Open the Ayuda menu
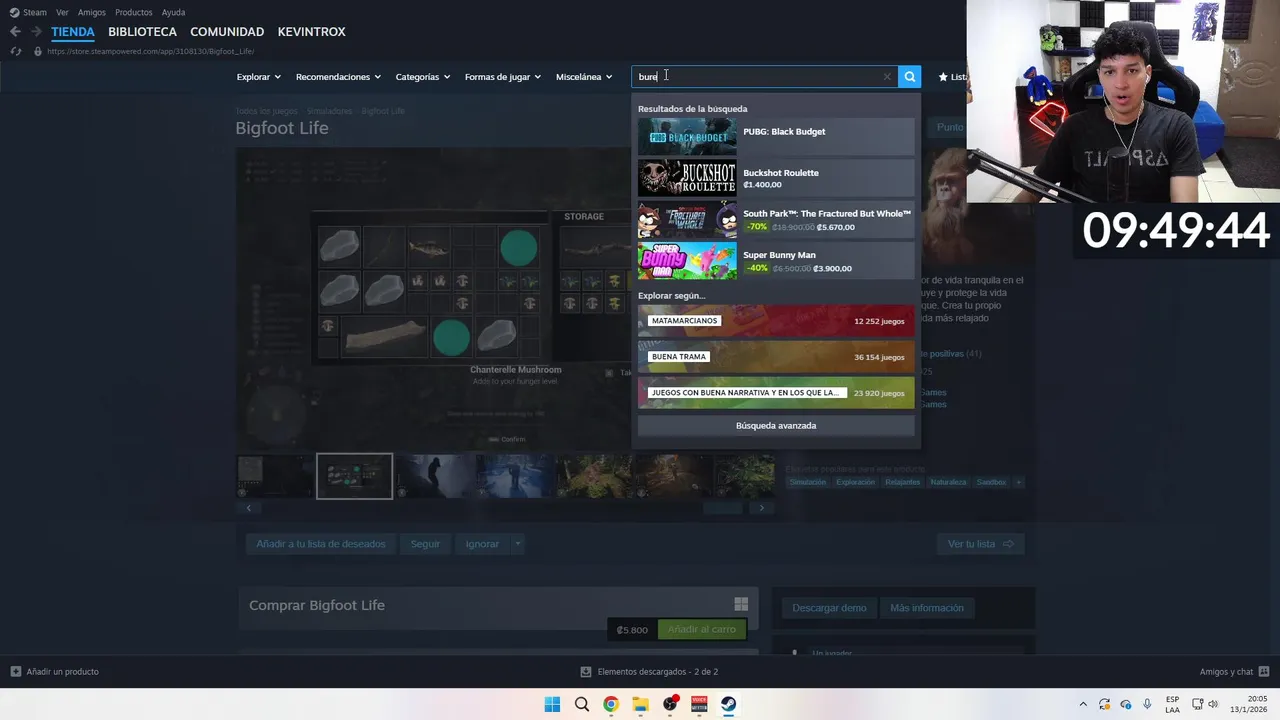The width and height of the screenshot is (1280, 720). 173,12
